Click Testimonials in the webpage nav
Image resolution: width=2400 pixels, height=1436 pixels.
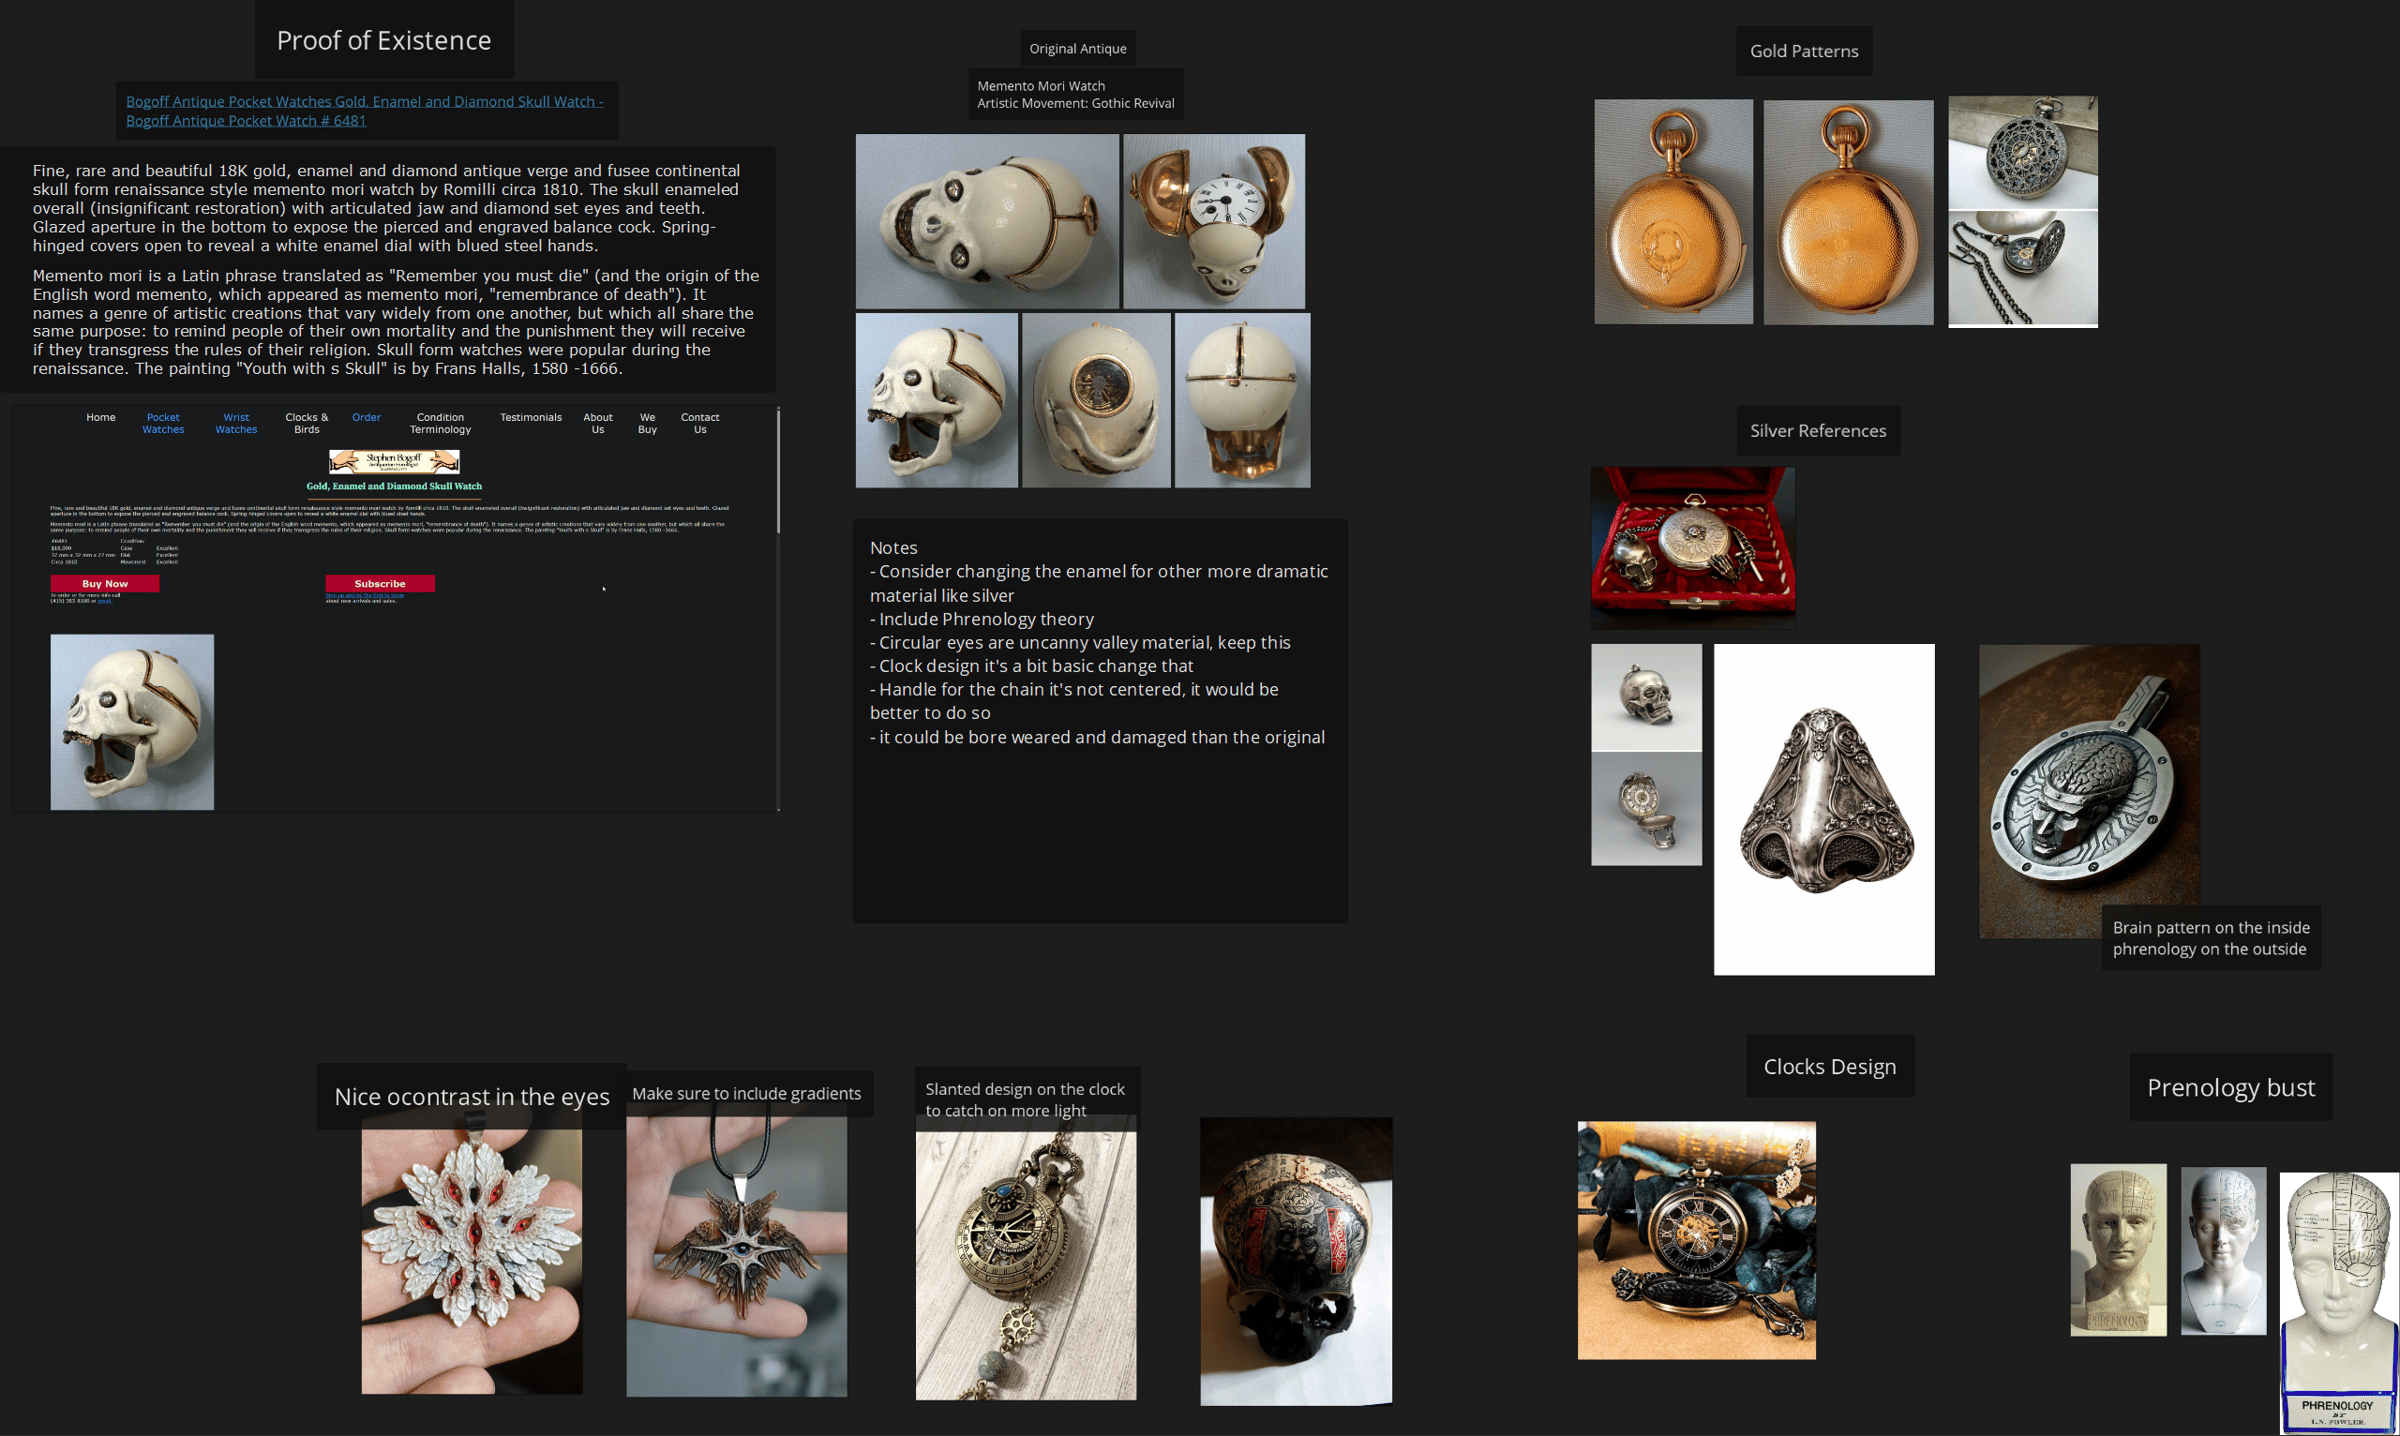coord(531,417)
